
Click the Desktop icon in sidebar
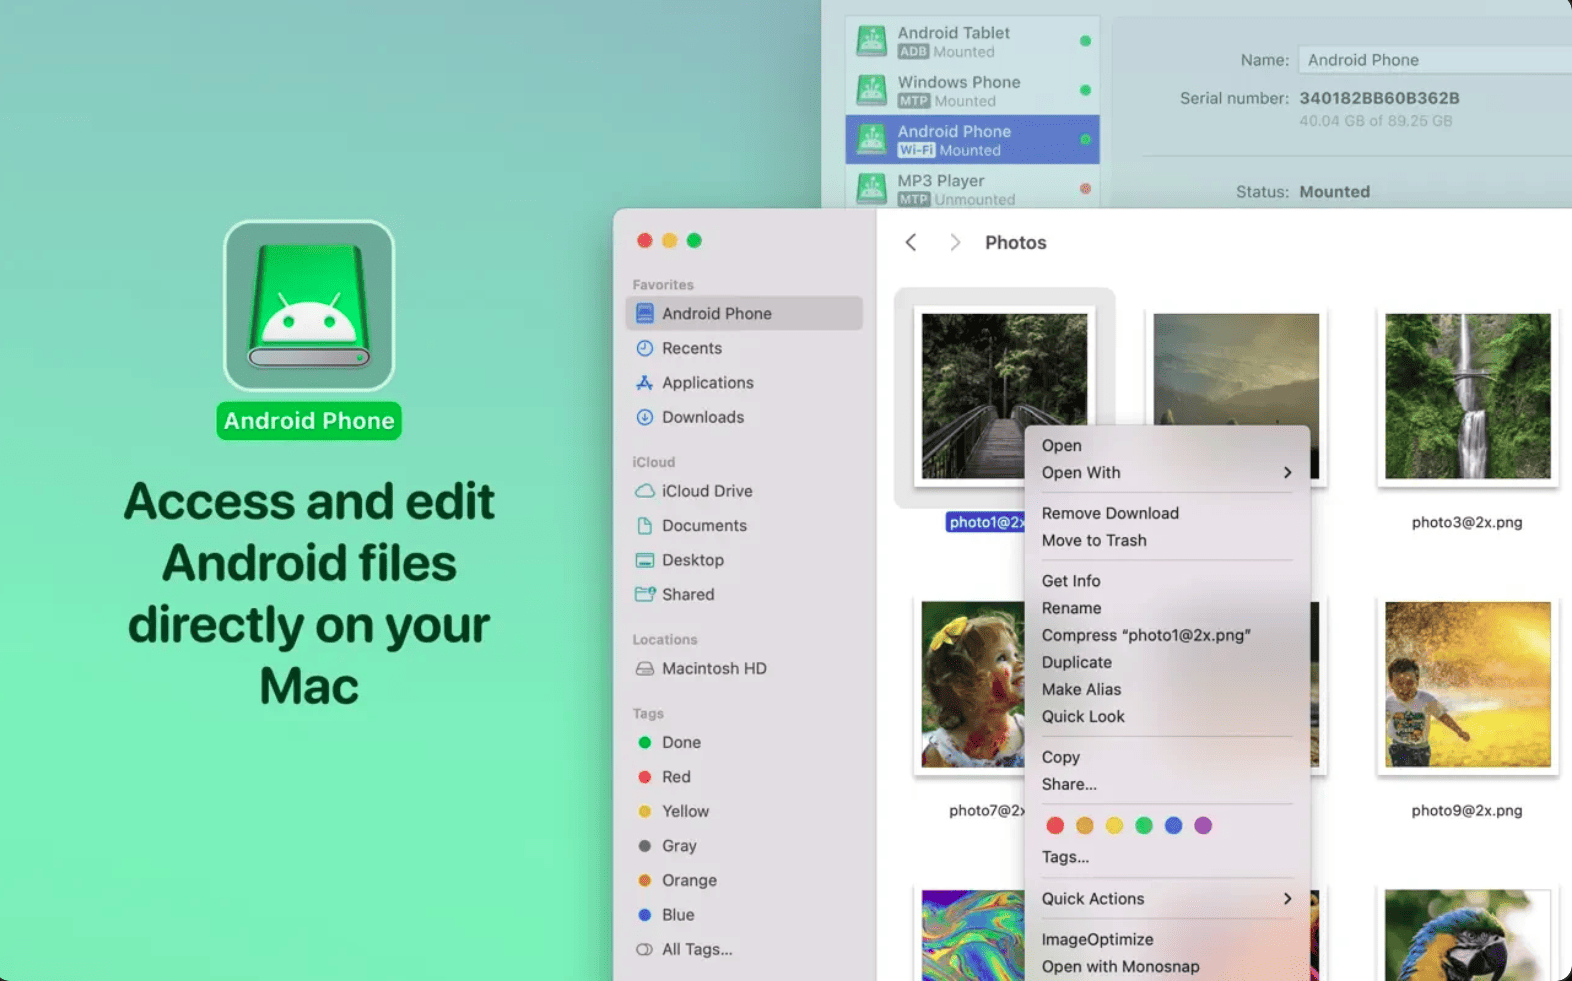(645, 560)
